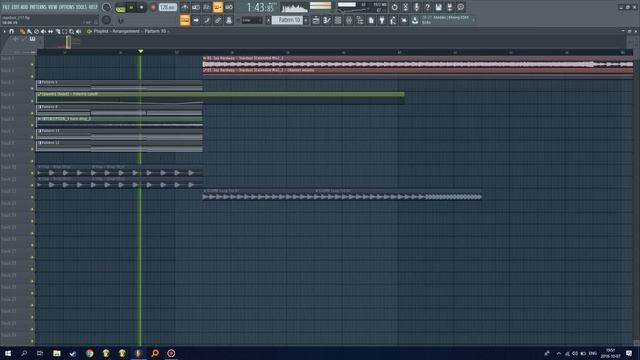Open clip menu of Jay Hardway audio clip

click(204, 58)
